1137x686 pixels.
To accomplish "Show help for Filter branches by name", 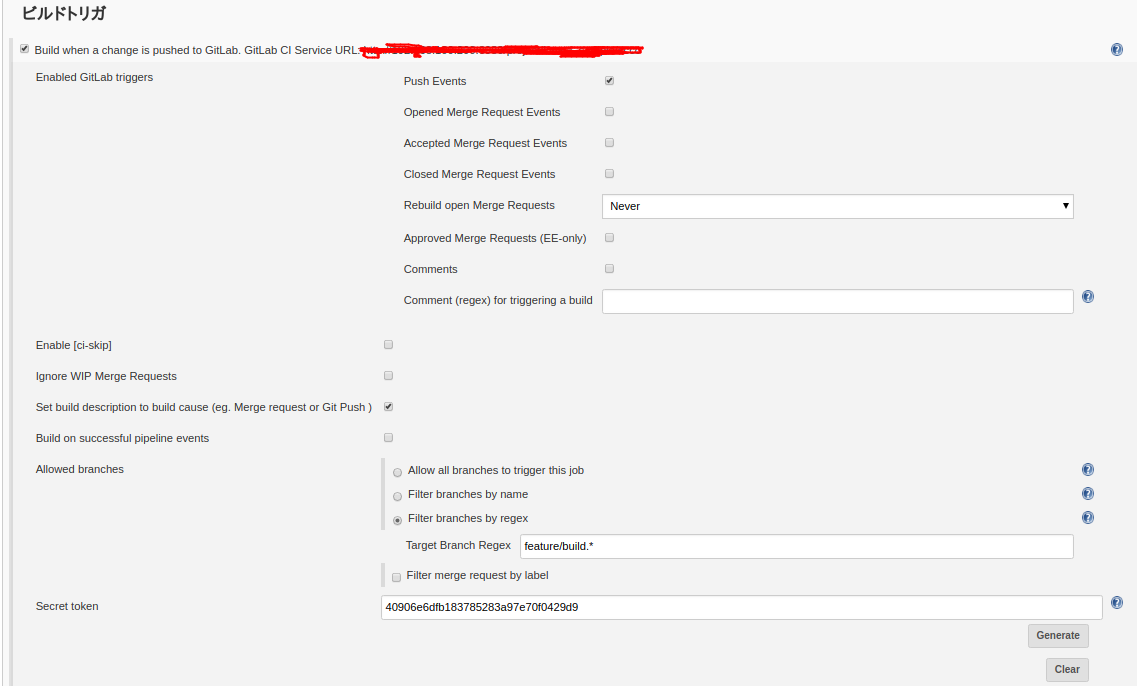I will click(x=1088, y=494).
